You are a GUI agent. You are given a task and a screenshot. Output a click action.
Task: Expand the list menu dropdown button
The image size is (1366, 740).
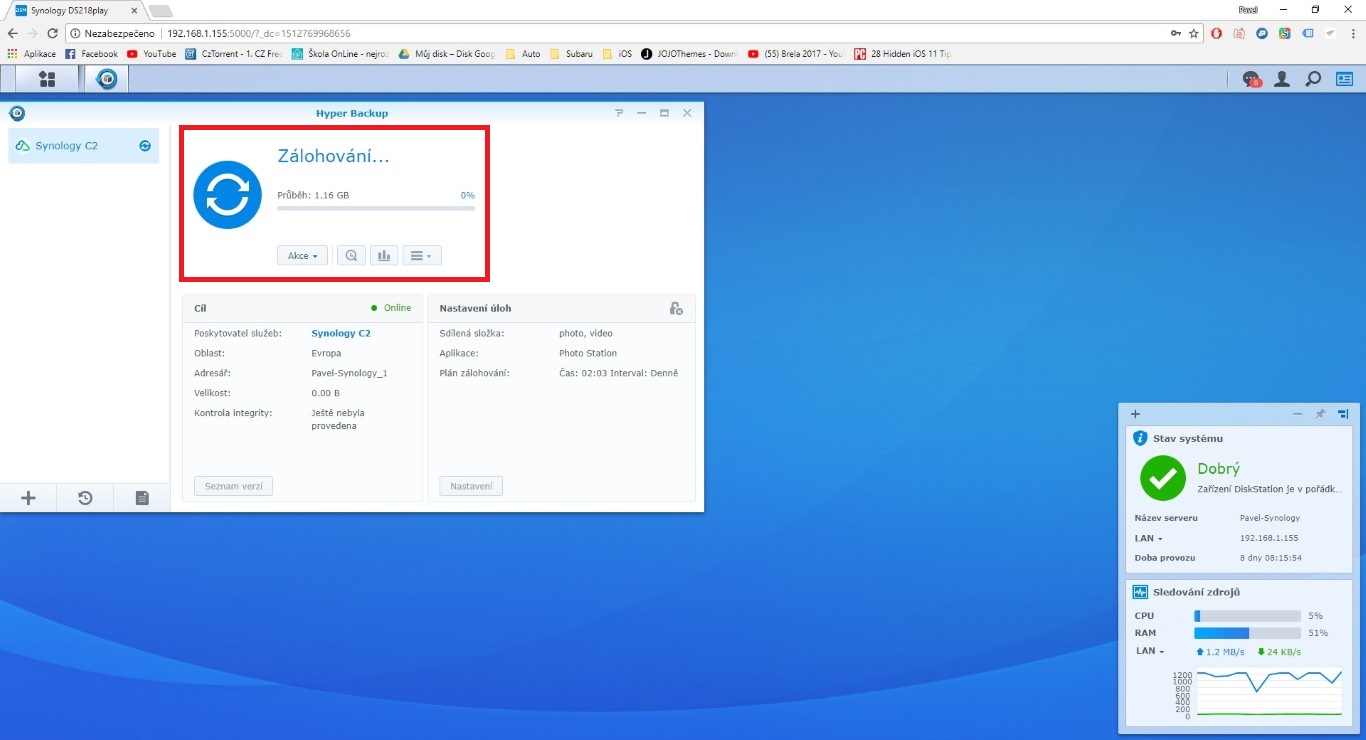(422, 256)
